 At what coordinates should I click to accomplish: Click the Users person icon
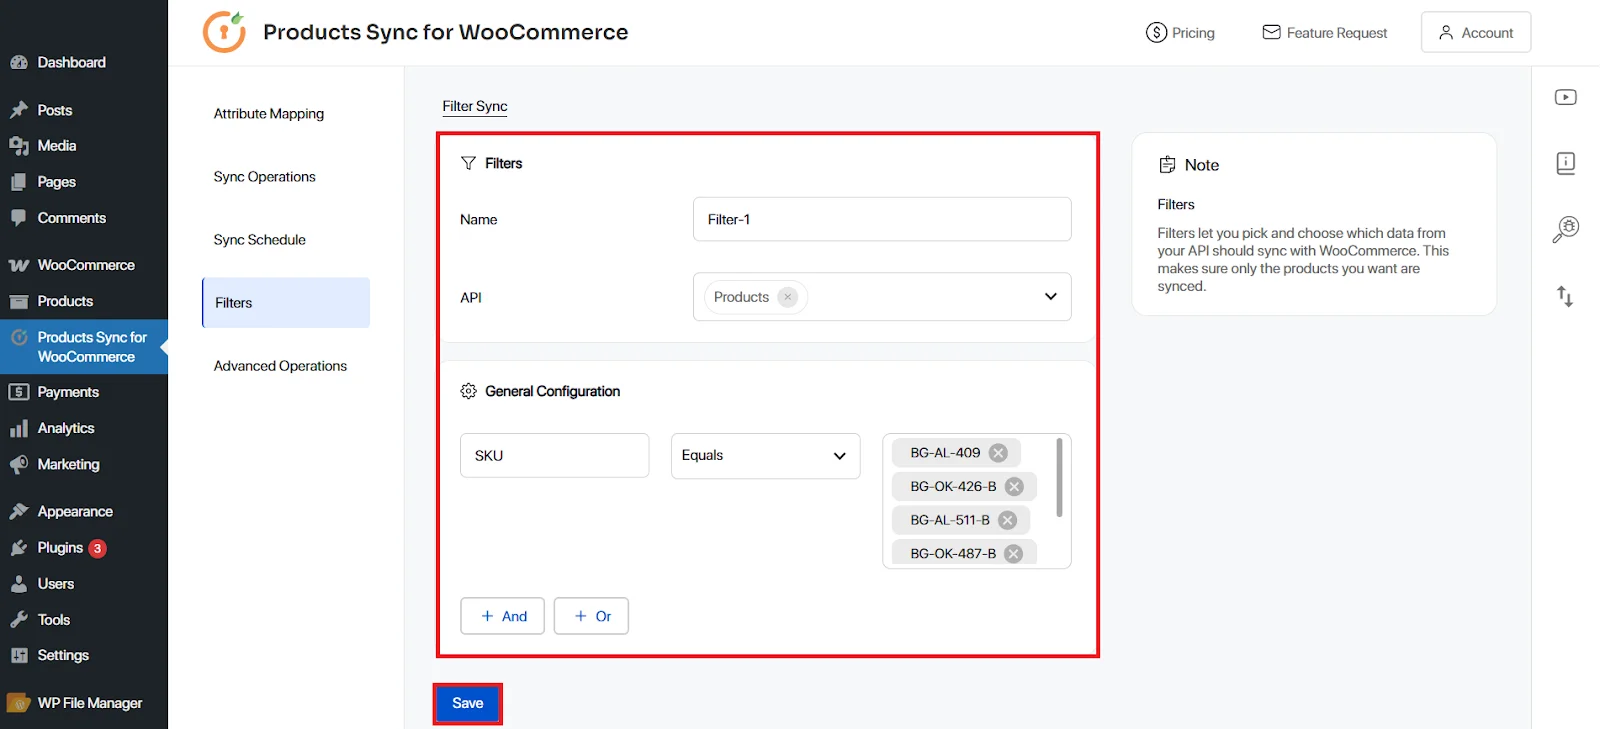[x=18, y=584]
